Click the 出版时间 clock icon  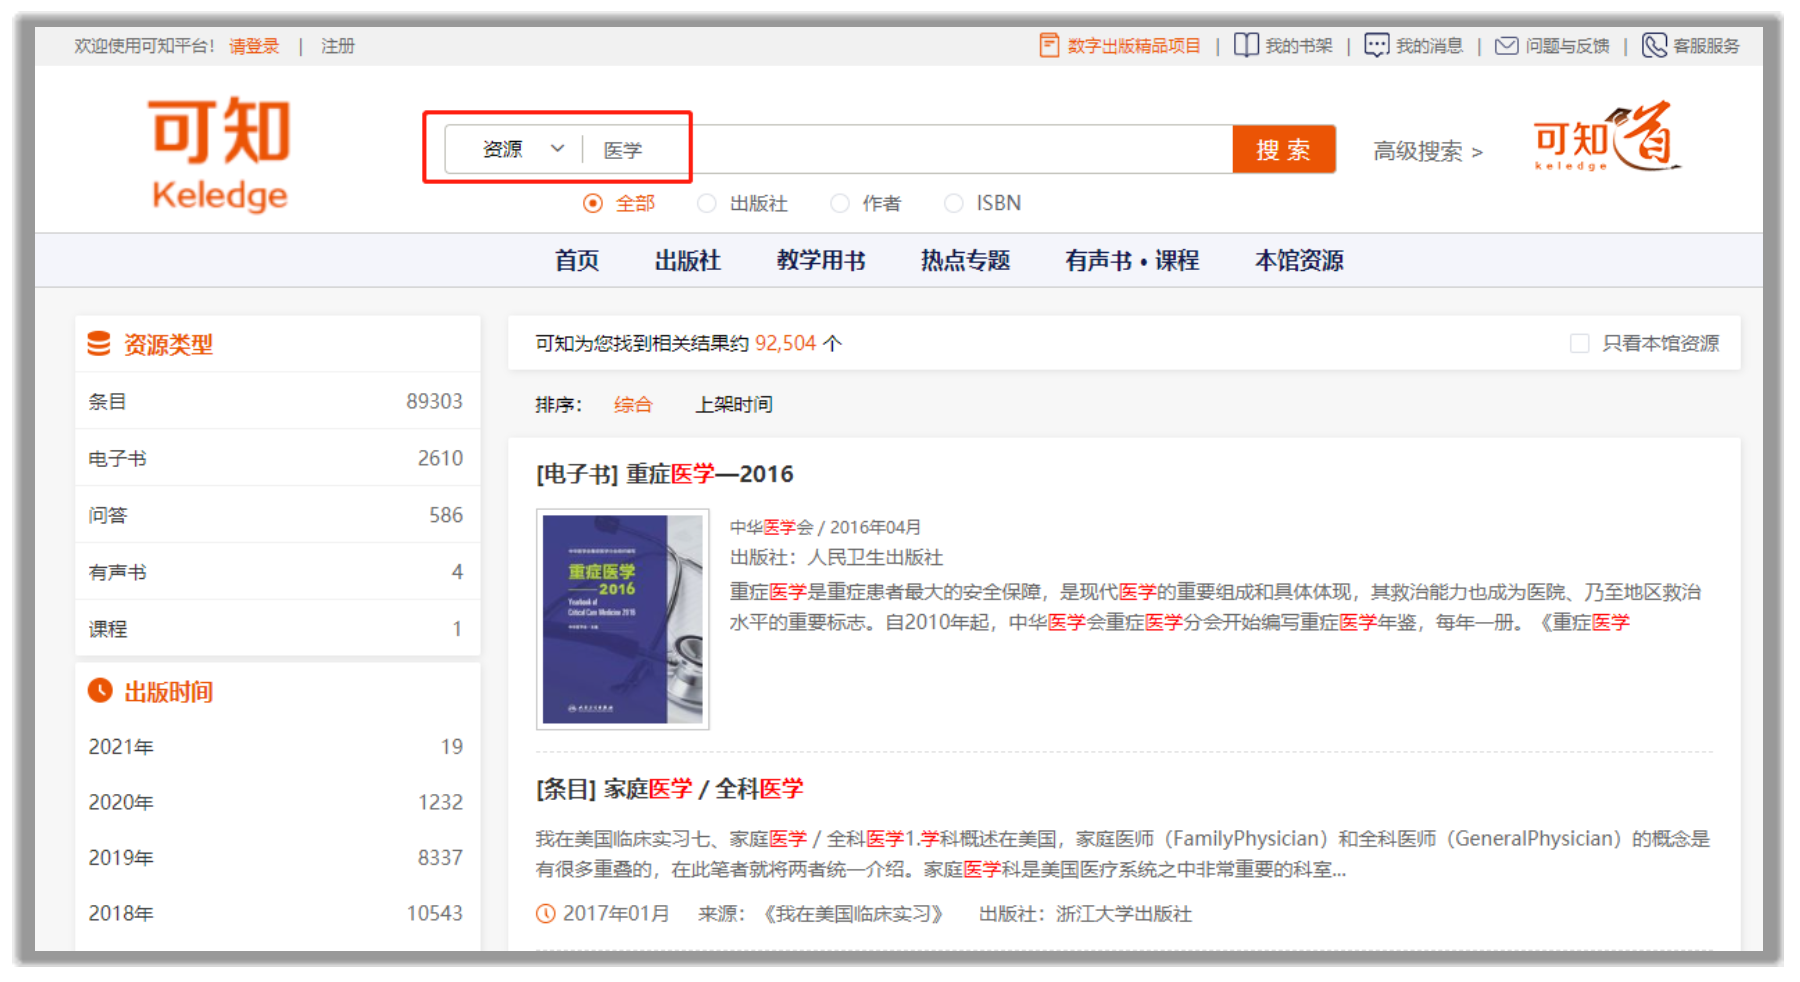point(100,690)
